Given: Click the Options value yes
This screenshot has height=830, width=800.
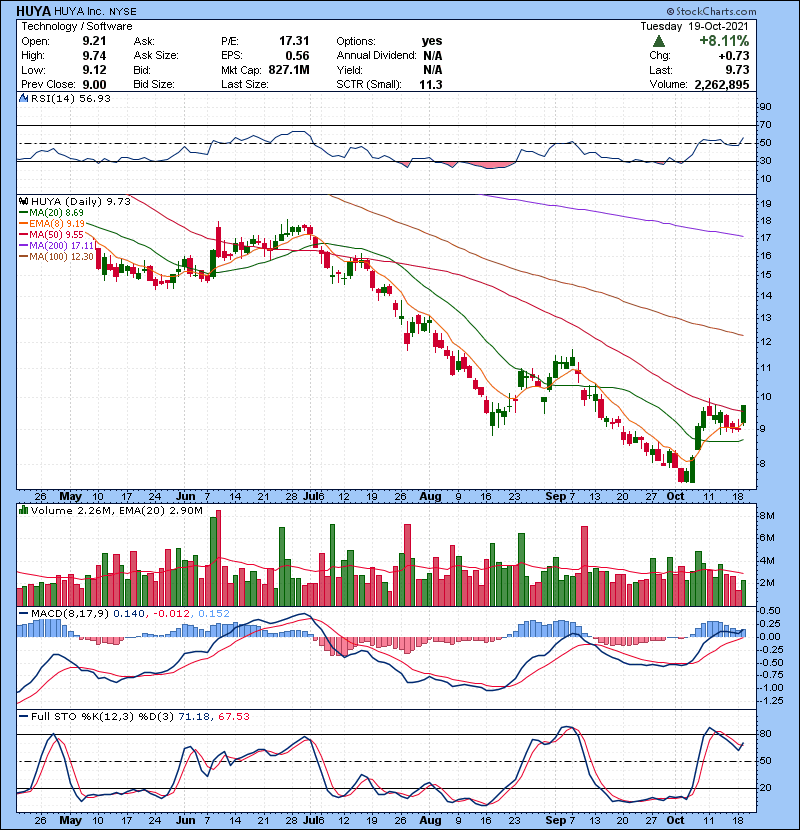Looking at the screenshot, I should click(x=432, y=41).
